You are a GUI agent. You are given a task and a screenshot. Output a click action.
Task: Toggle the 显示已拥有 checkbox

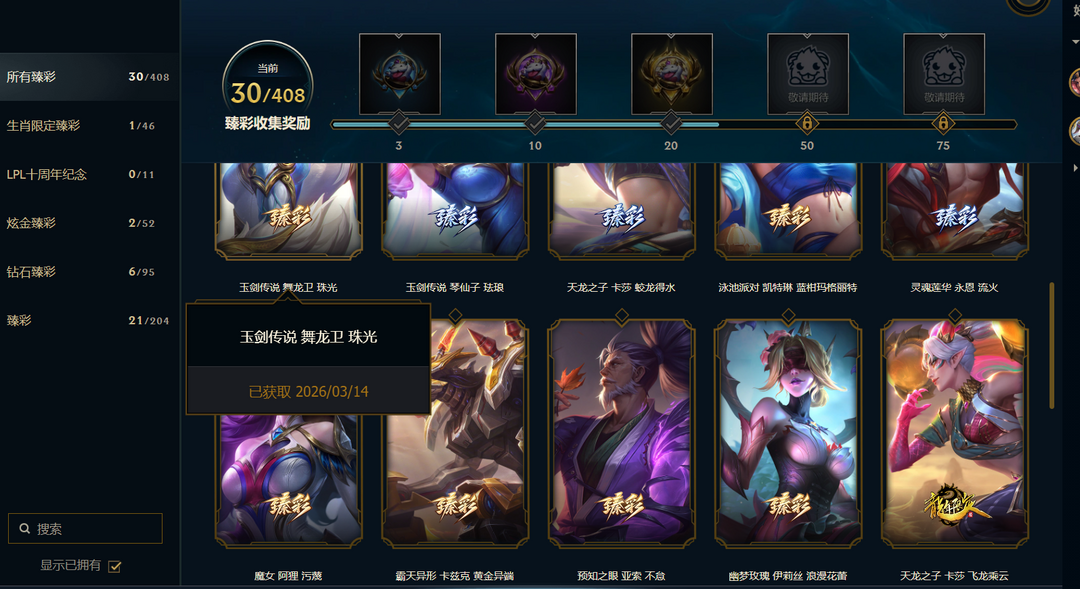coord(115,566)
